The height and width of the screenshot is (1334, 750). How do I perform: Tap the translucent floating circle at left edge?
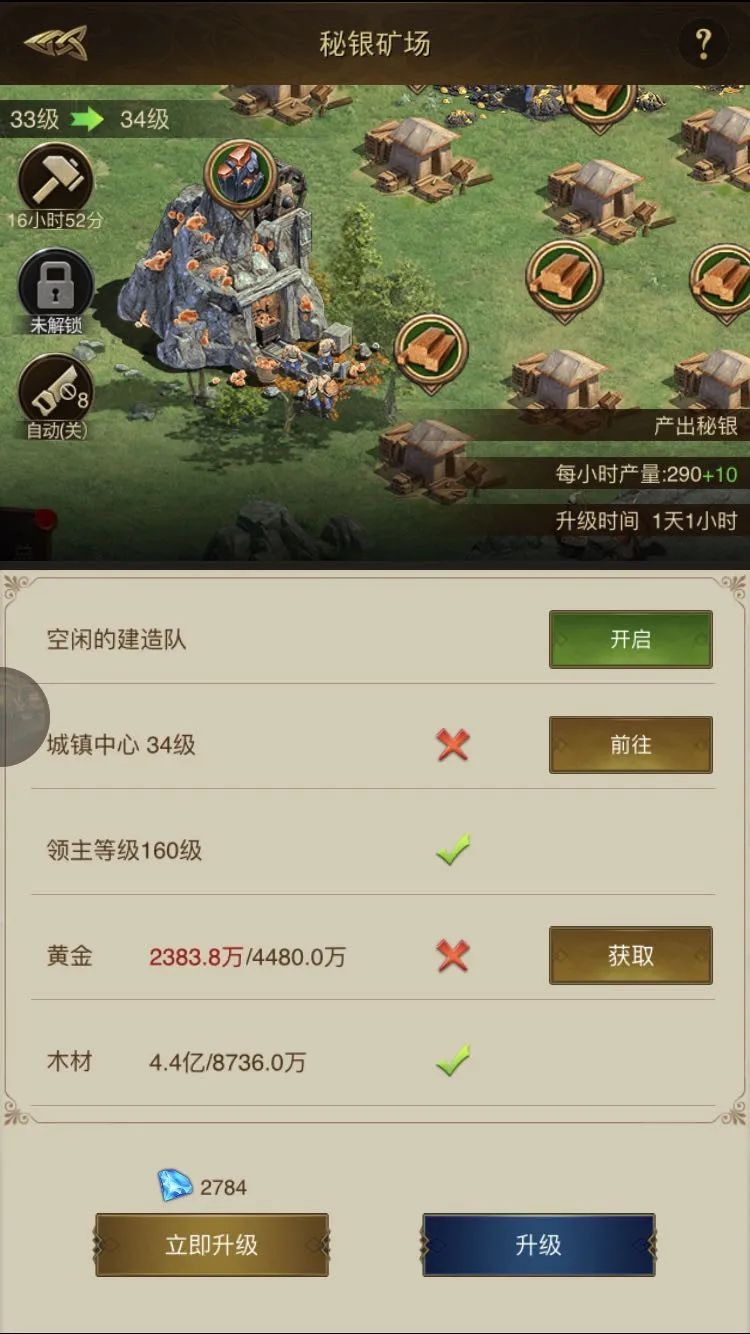click(20, 716)
